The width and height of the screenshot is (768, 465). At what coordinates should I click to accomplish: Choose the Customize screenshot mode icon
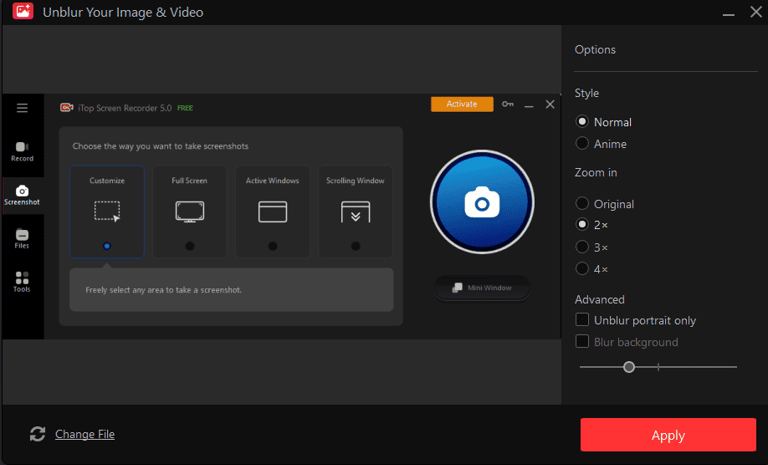coord(107,211)
